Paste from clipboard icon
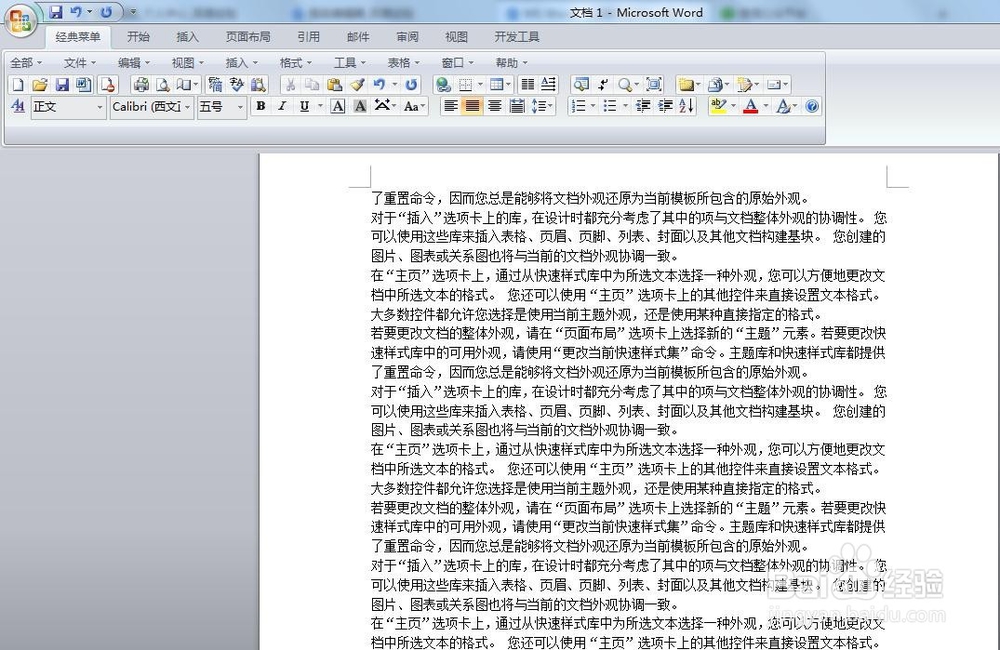The width and height of the screenshot is (1000, 650). pyautogui.click(x=334, y=84)
